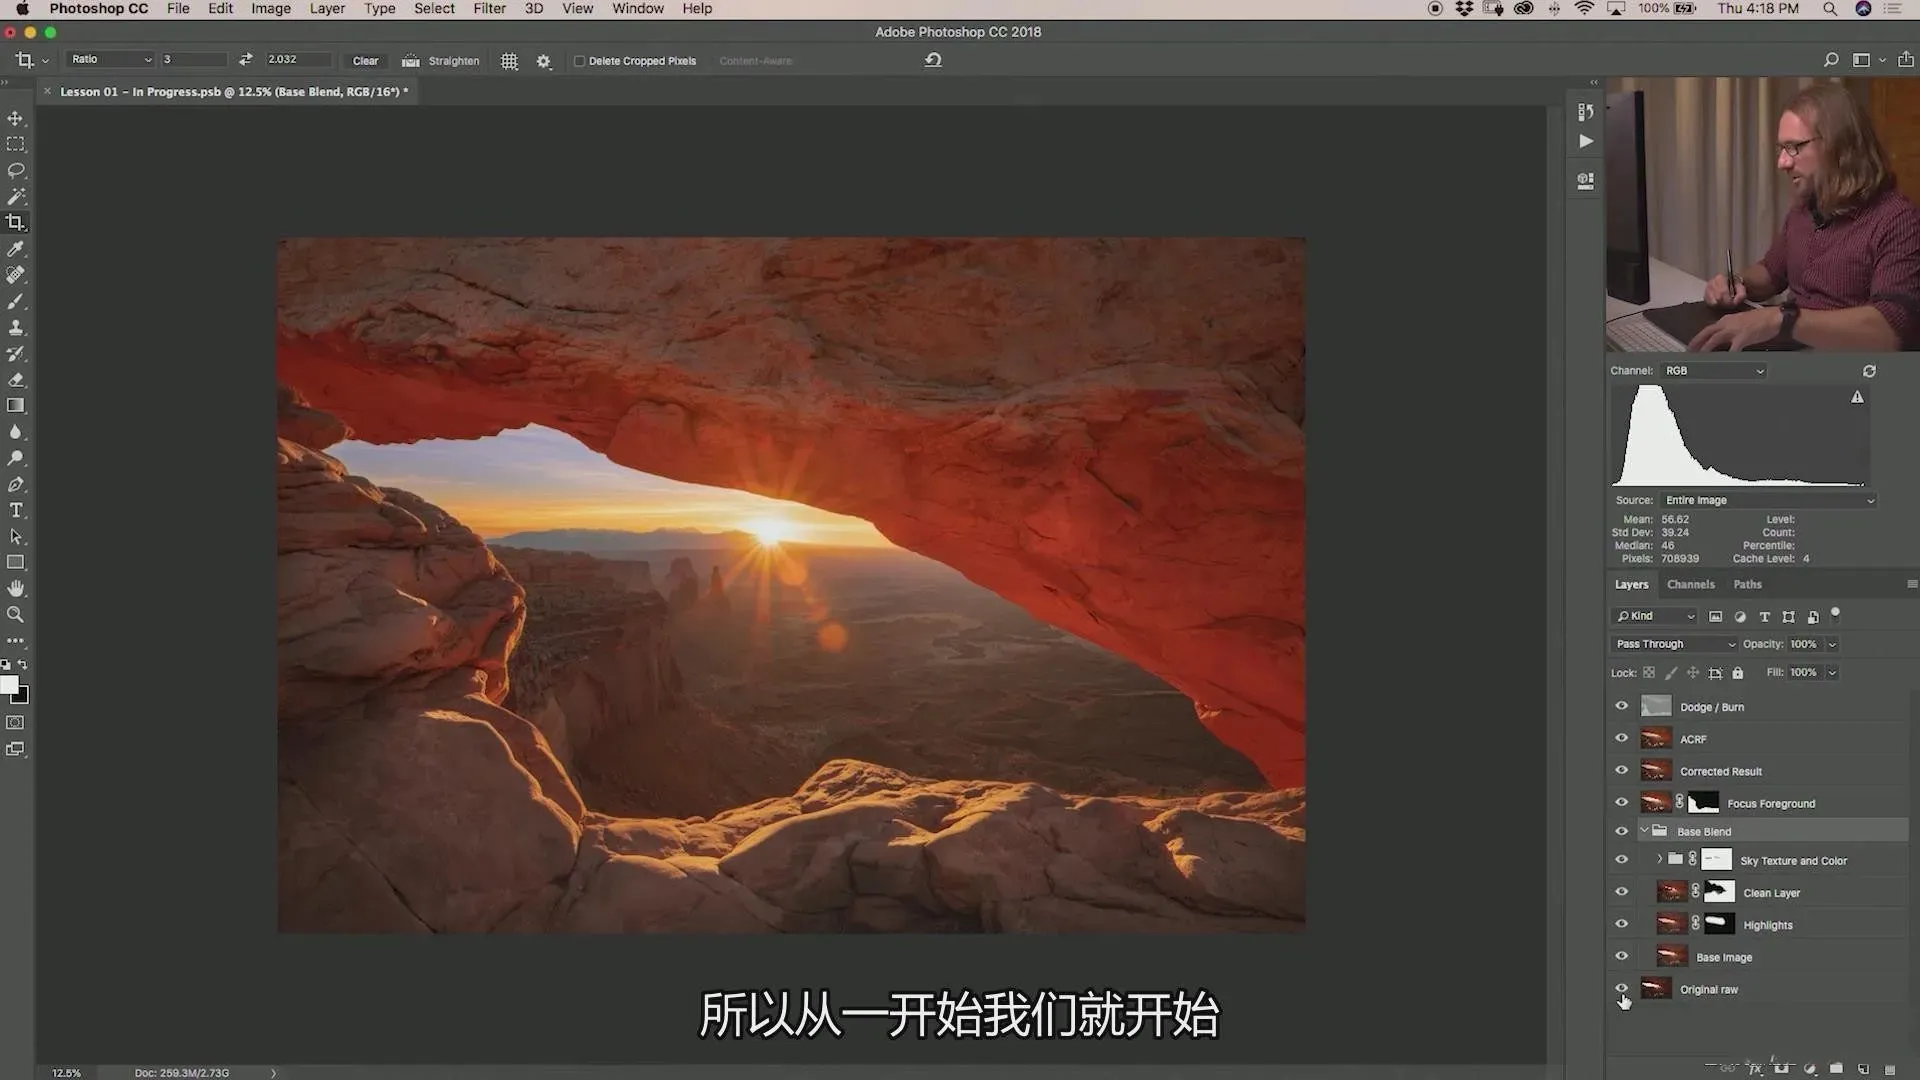
Task: Open crop overlay grid options
Action: [509, 61]
